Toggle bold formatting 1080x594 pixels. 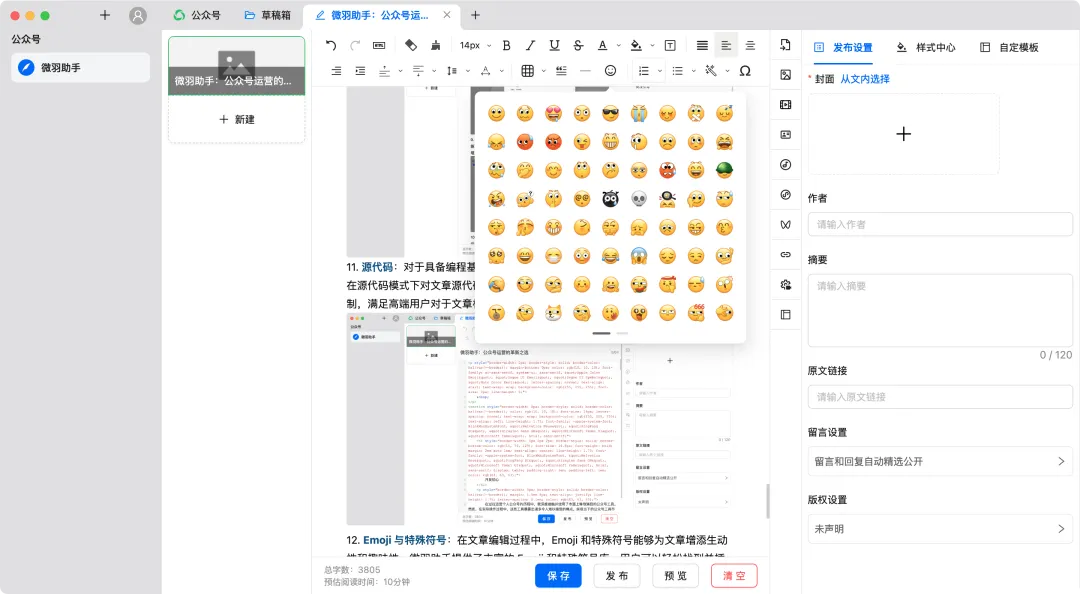[506, 45]
